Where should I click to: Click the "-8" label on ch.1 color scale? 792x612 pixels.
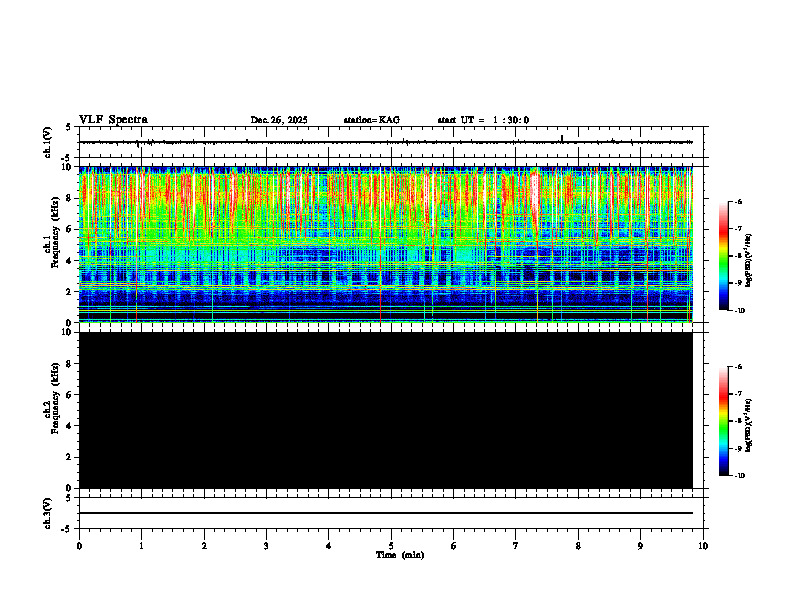738,256
